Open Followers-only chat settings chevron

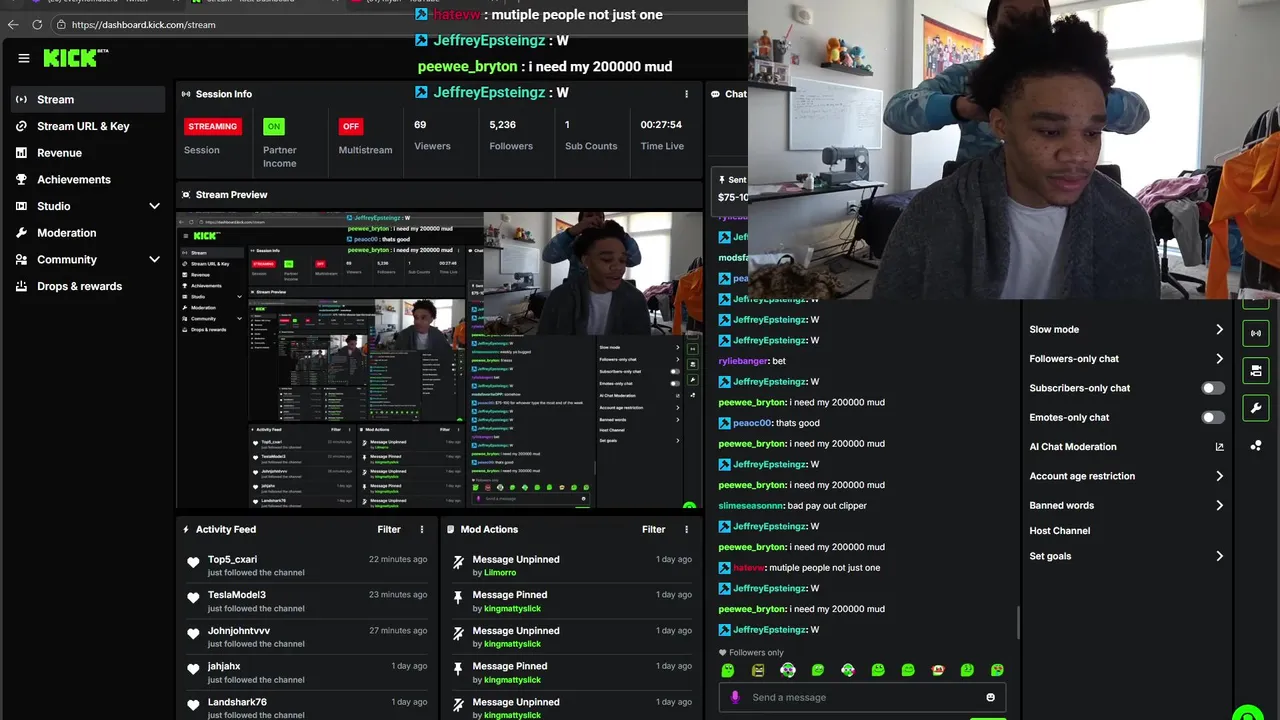coord(1219,359)
